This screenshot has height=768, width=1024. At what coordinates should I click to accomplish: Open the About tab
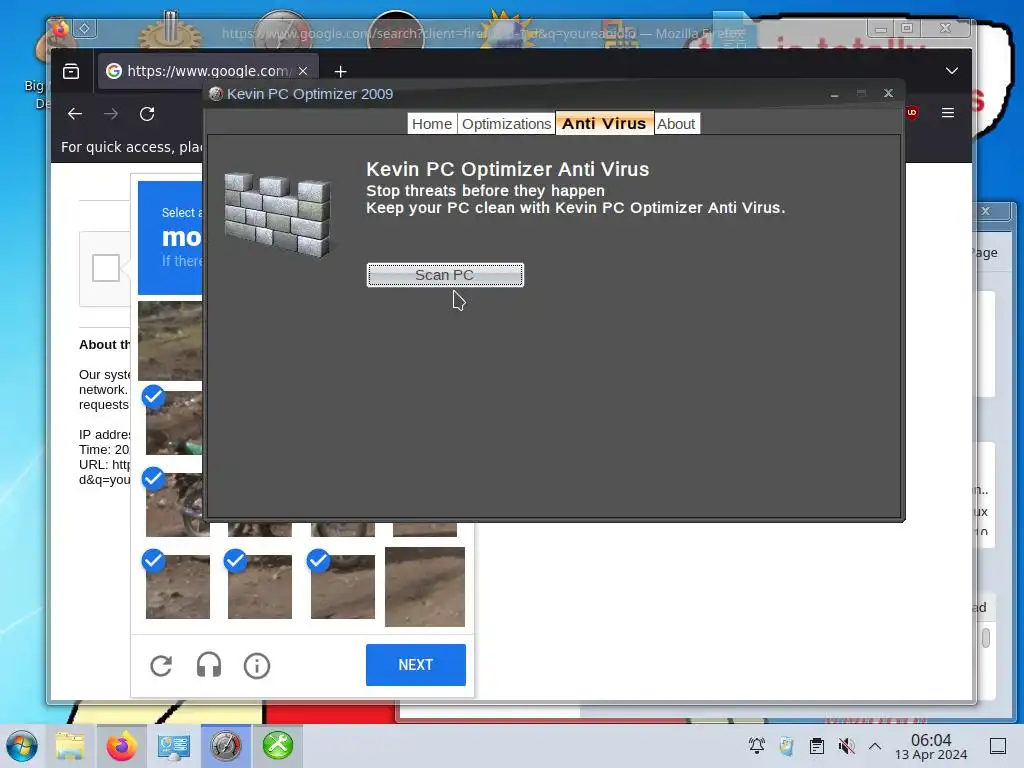tap(676, 124)
